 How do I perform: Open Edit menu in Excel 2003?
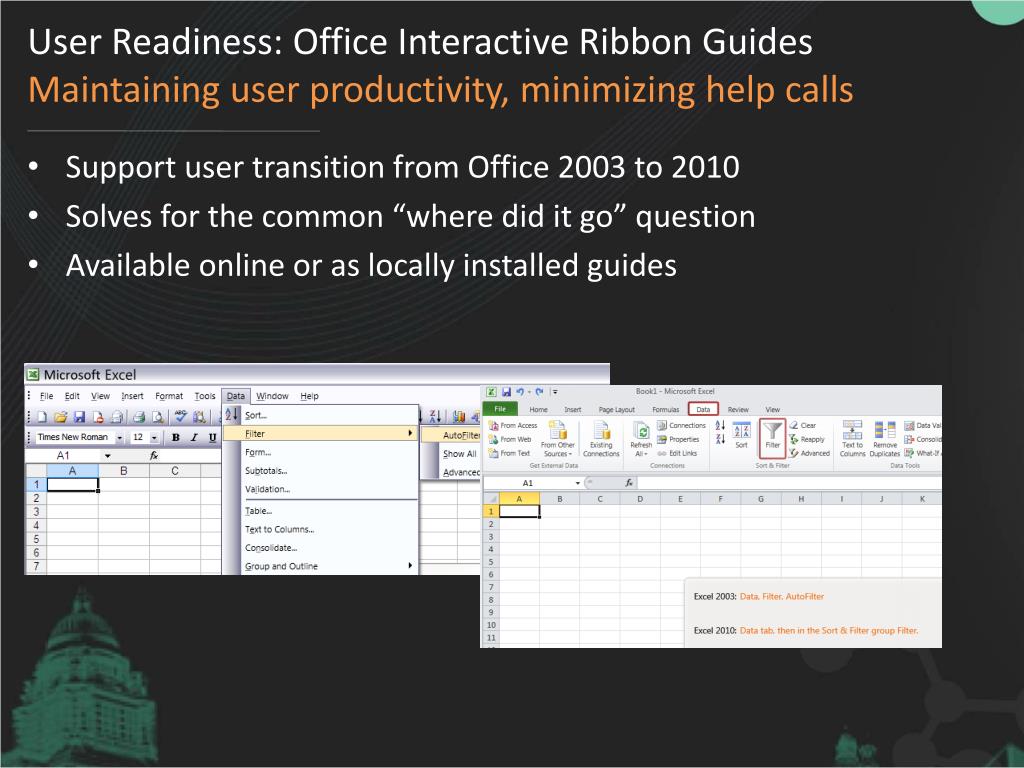[x=72, y=396]
